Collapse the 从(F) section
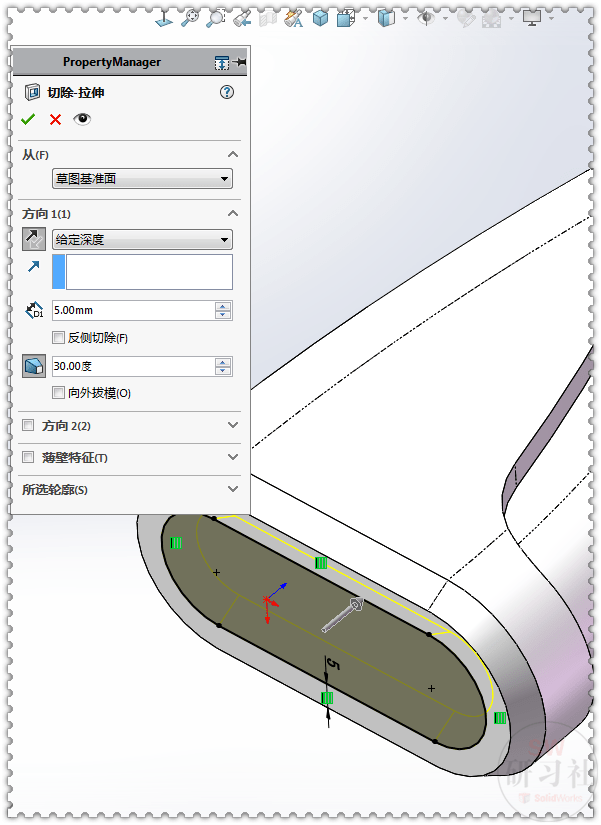Screen dimensions: 601x825 pyautogui.click(x=233, y=154)
